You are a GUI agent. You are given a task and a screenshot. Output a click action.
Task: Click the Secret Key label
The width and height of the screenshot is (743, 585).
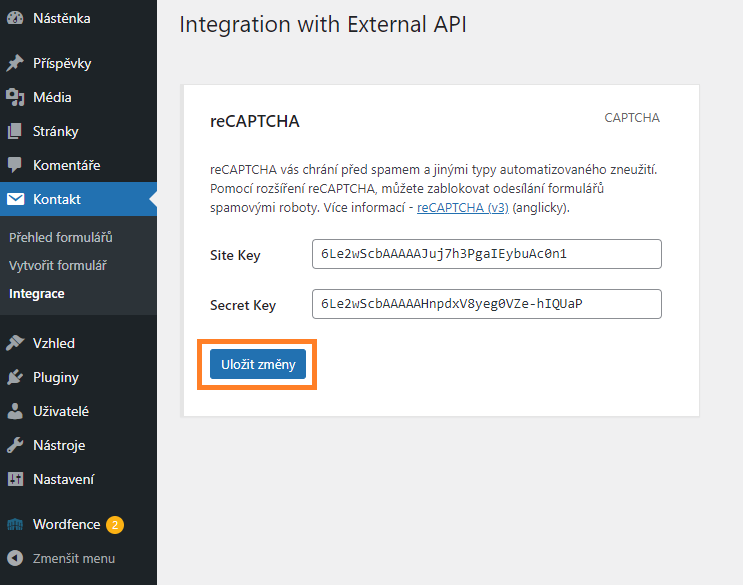click(243, 305)
